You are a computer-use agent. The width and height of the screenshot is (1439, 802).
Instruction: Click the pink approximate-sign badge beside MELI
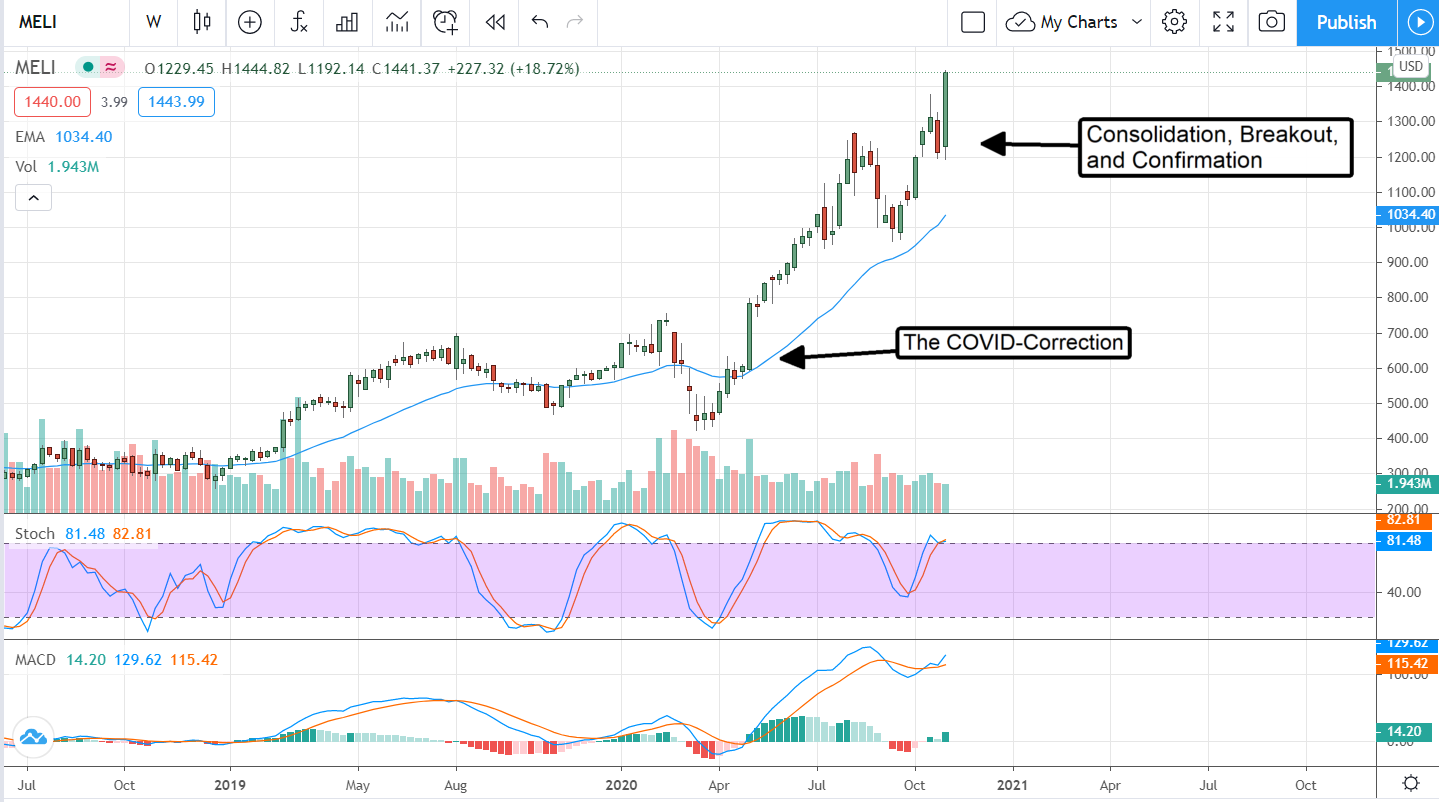click(111, 68)
